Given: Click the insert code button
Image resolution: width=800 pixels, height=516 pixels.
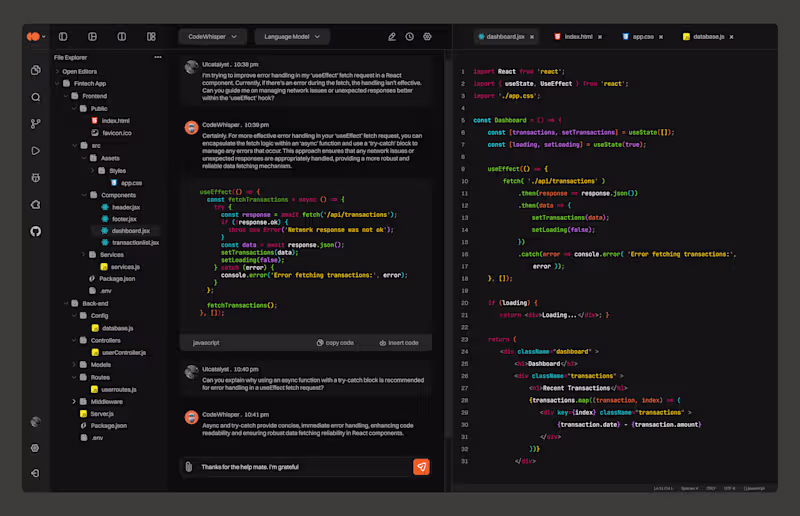Looking at the screenshot, I should click(399, 342).
